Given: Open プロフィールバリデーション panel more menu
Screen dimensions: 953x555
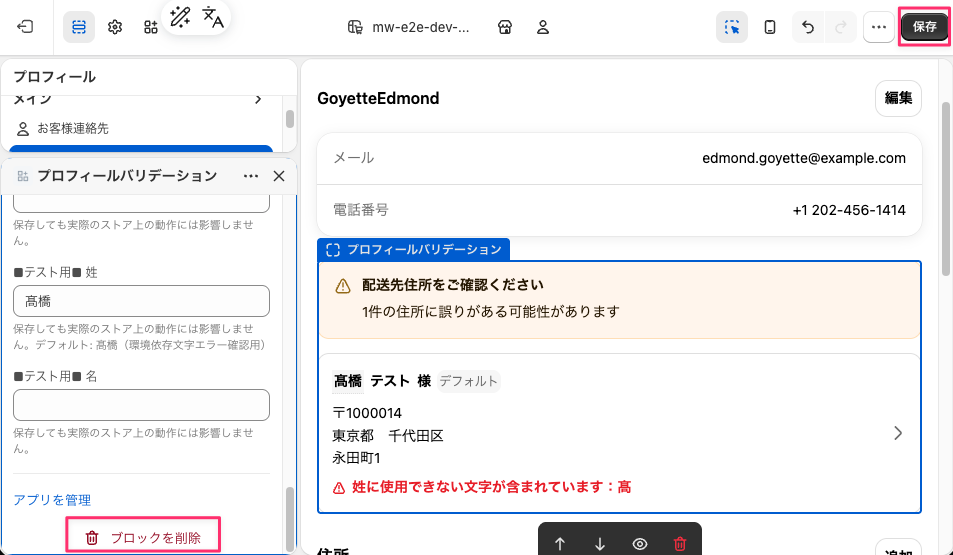Looking at the screenshot, I should [251, 176].
